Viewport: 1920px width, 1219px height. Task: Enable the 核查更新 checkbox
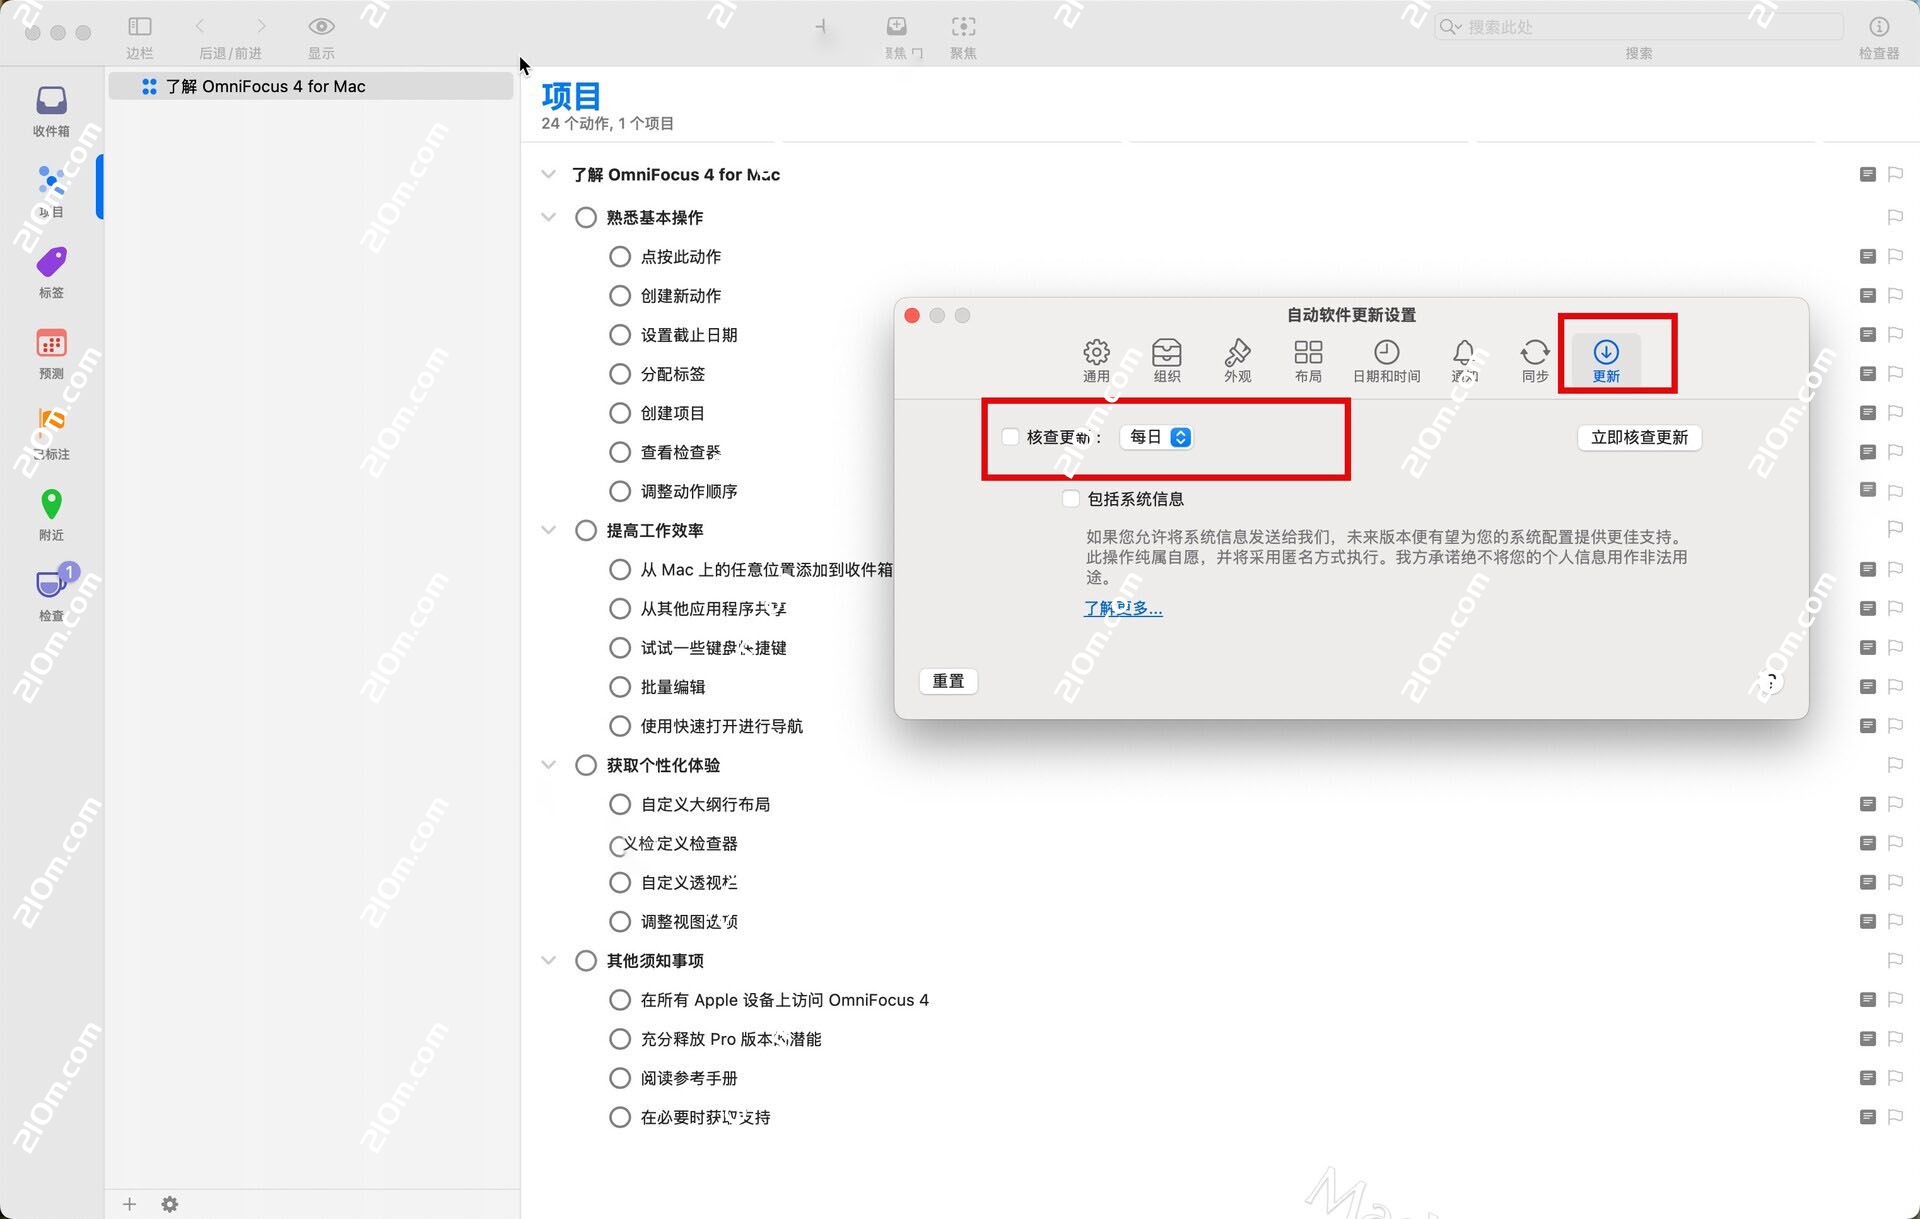tap(1010, 437)
